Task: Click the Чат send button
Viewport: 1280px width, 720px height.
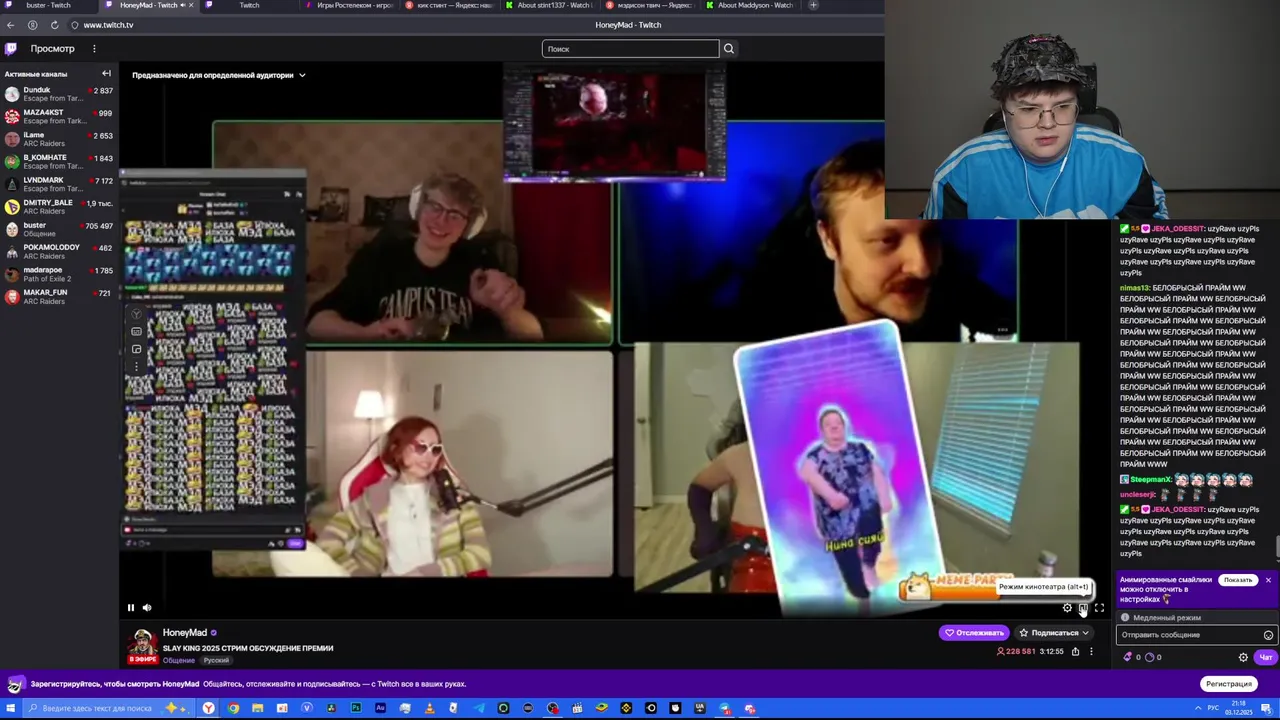Action: [1265, 657]
